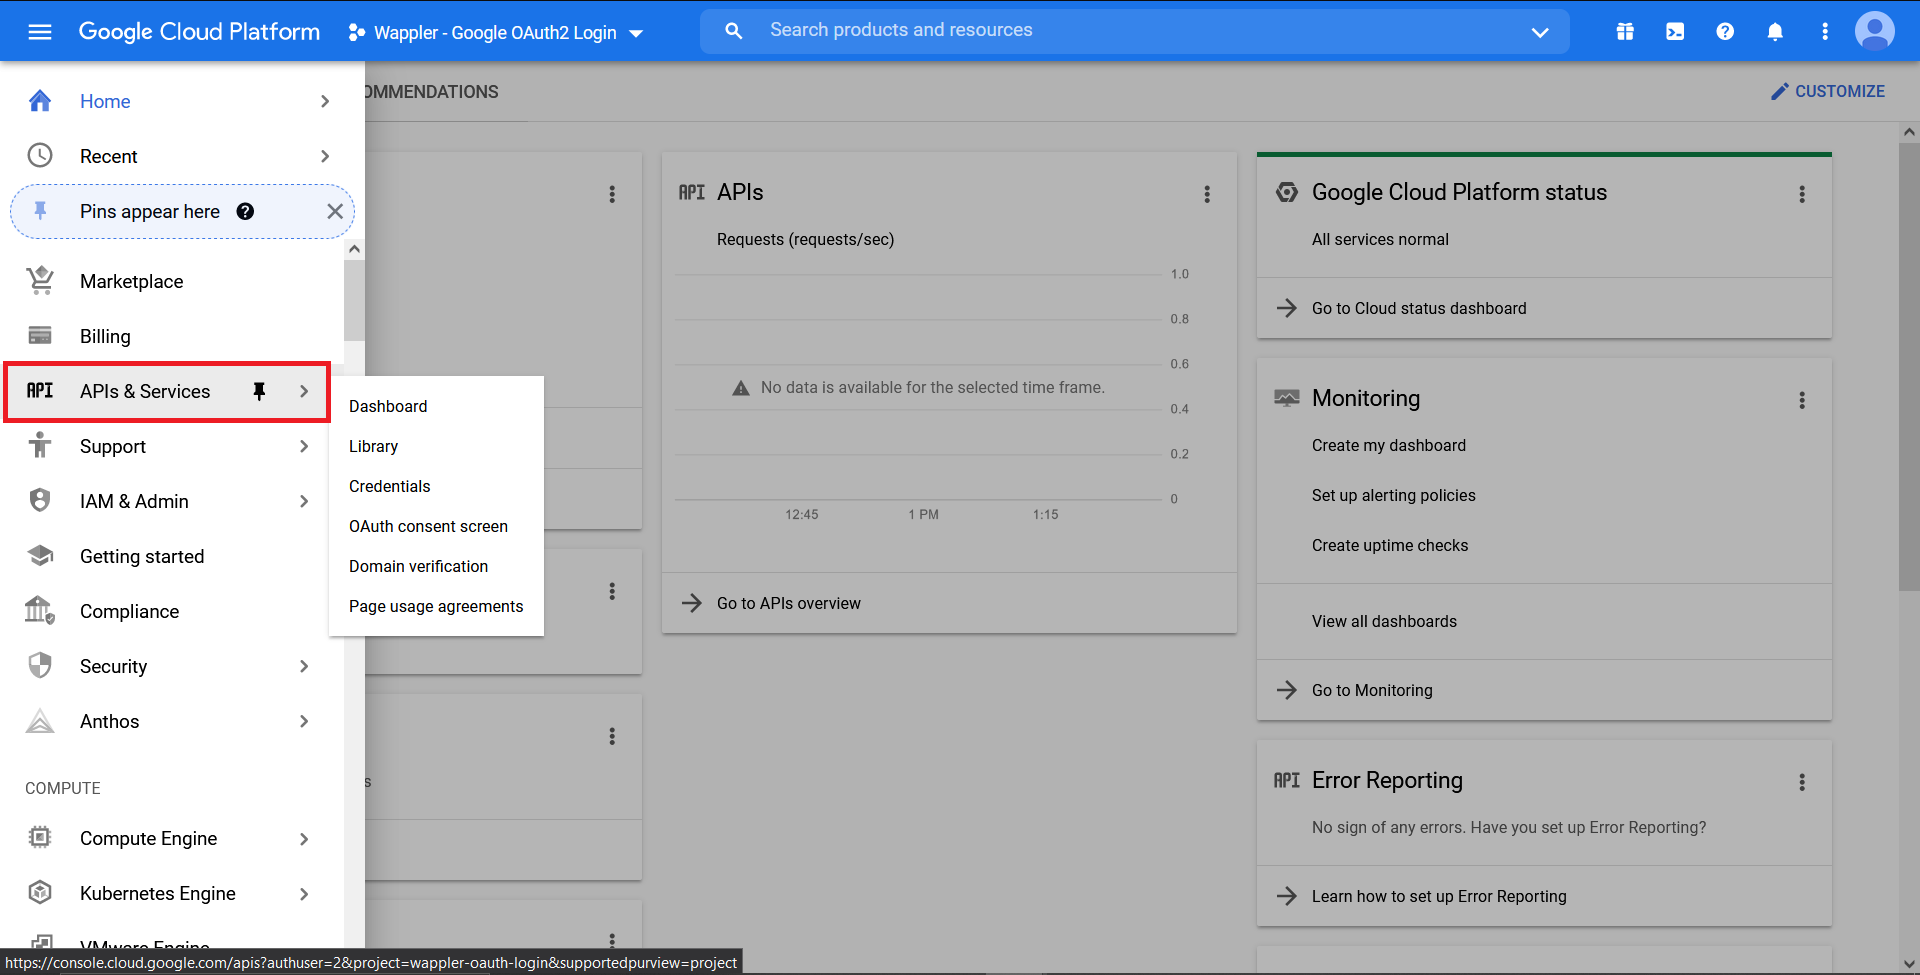Click the IAM & Admin shield icon
Screen dimensions: 1920x975
(40, 501)
